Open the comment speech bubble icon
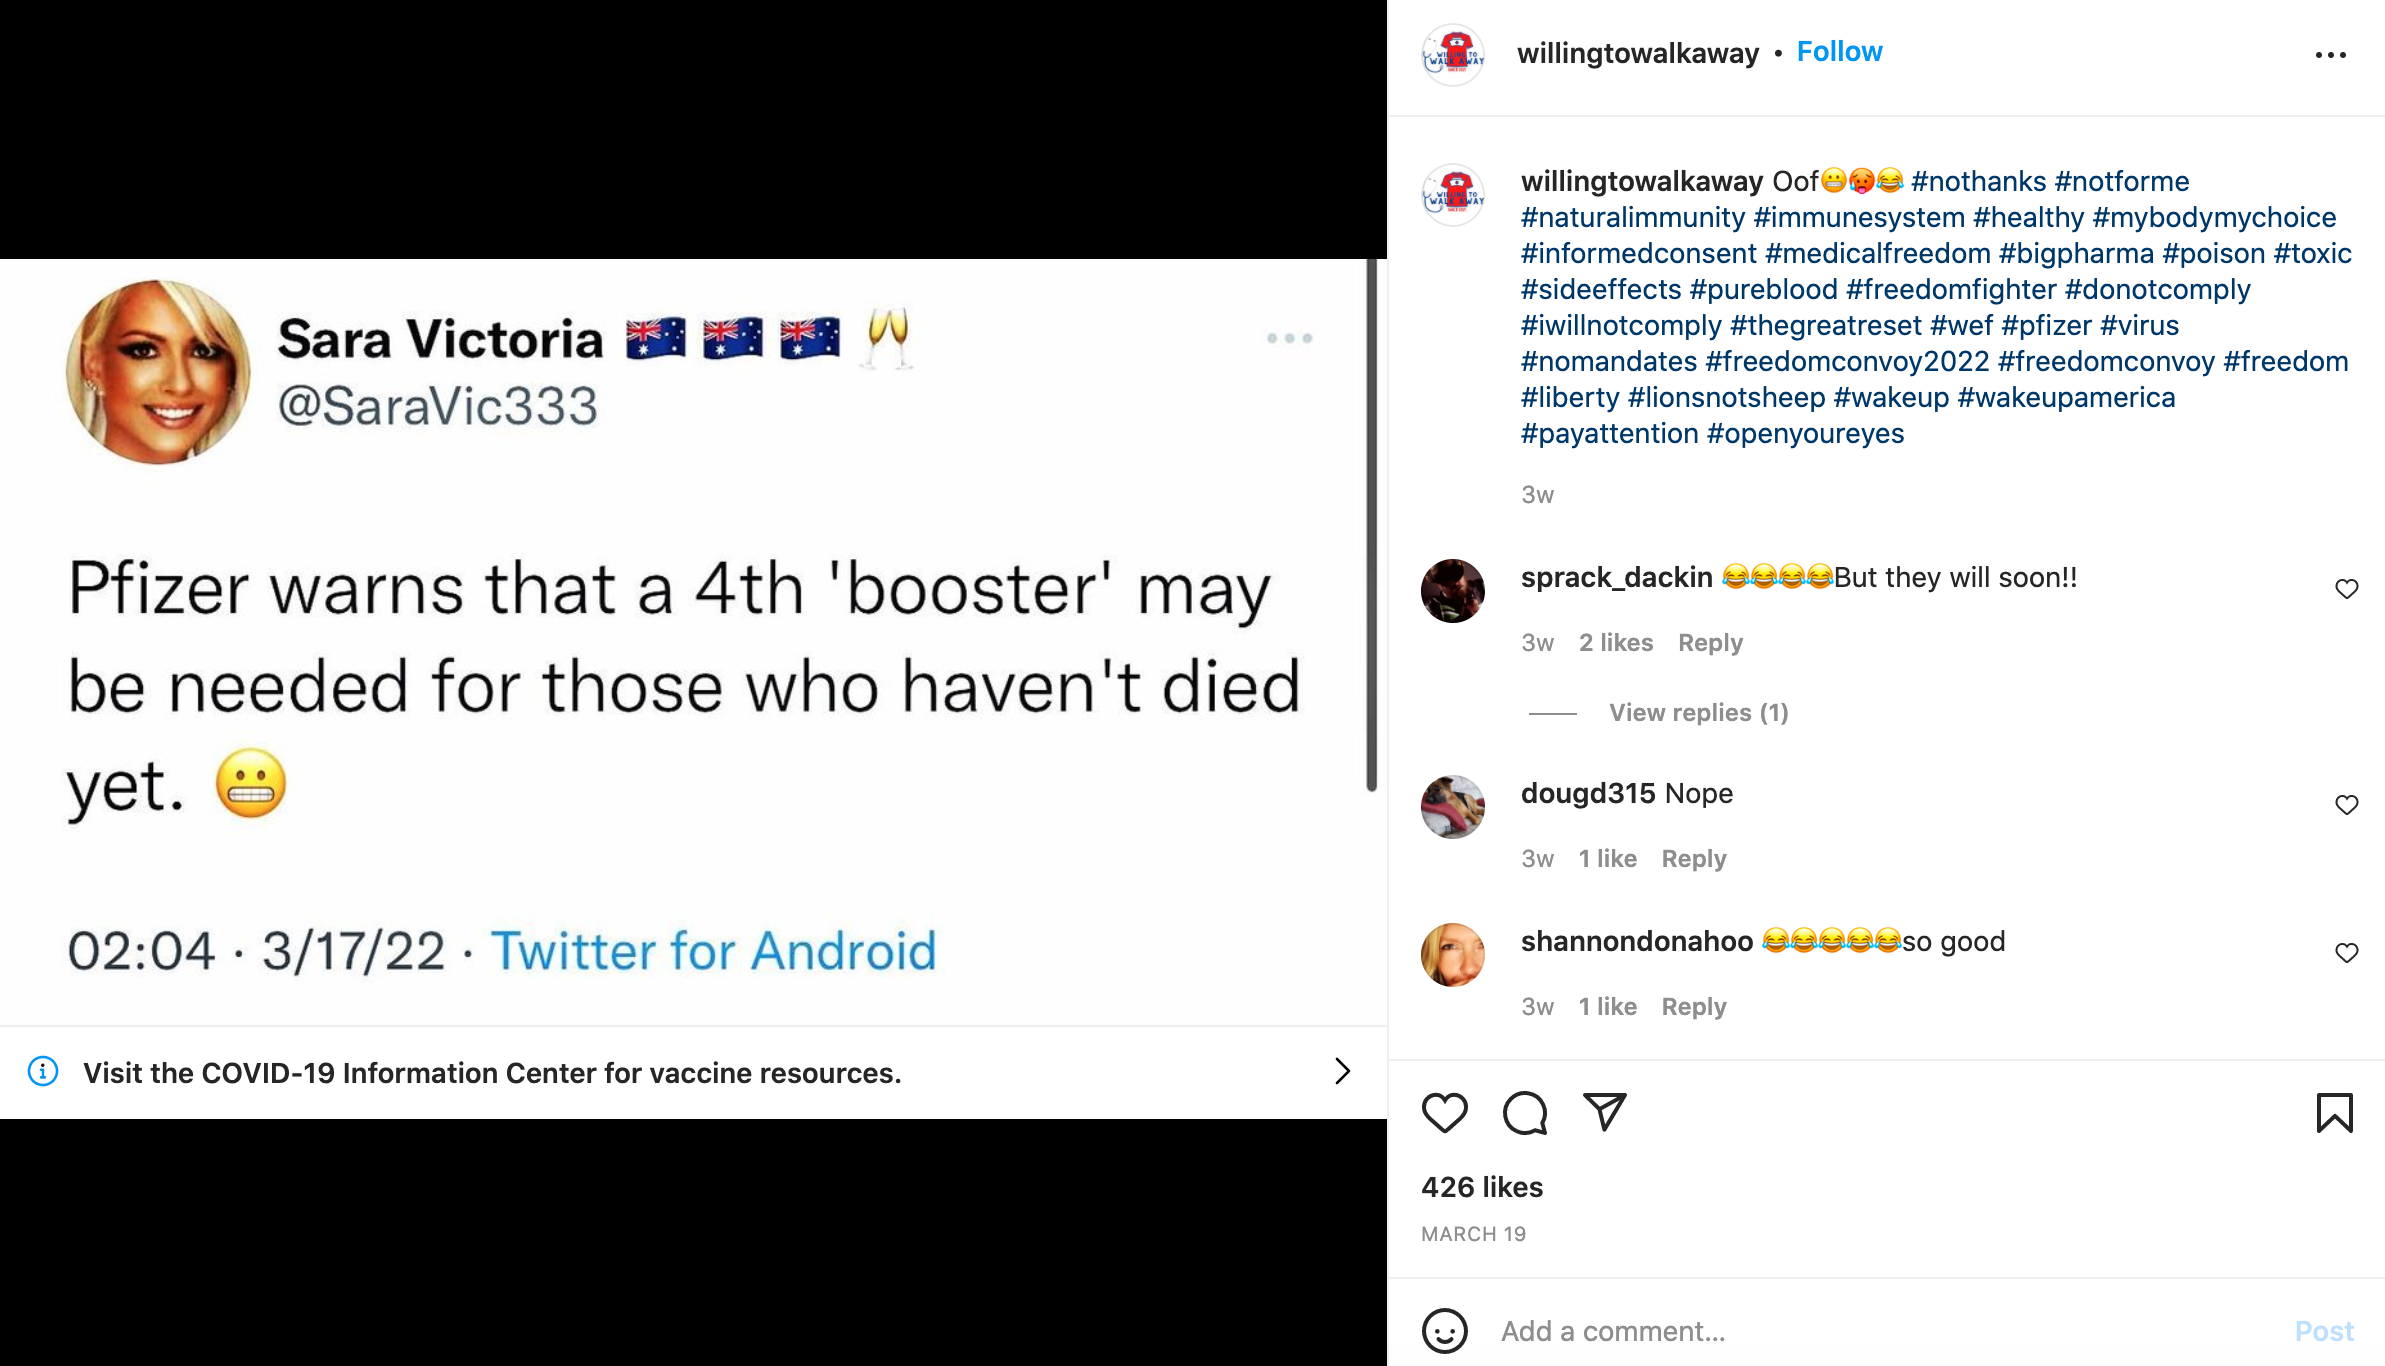 (1524, 1113)
